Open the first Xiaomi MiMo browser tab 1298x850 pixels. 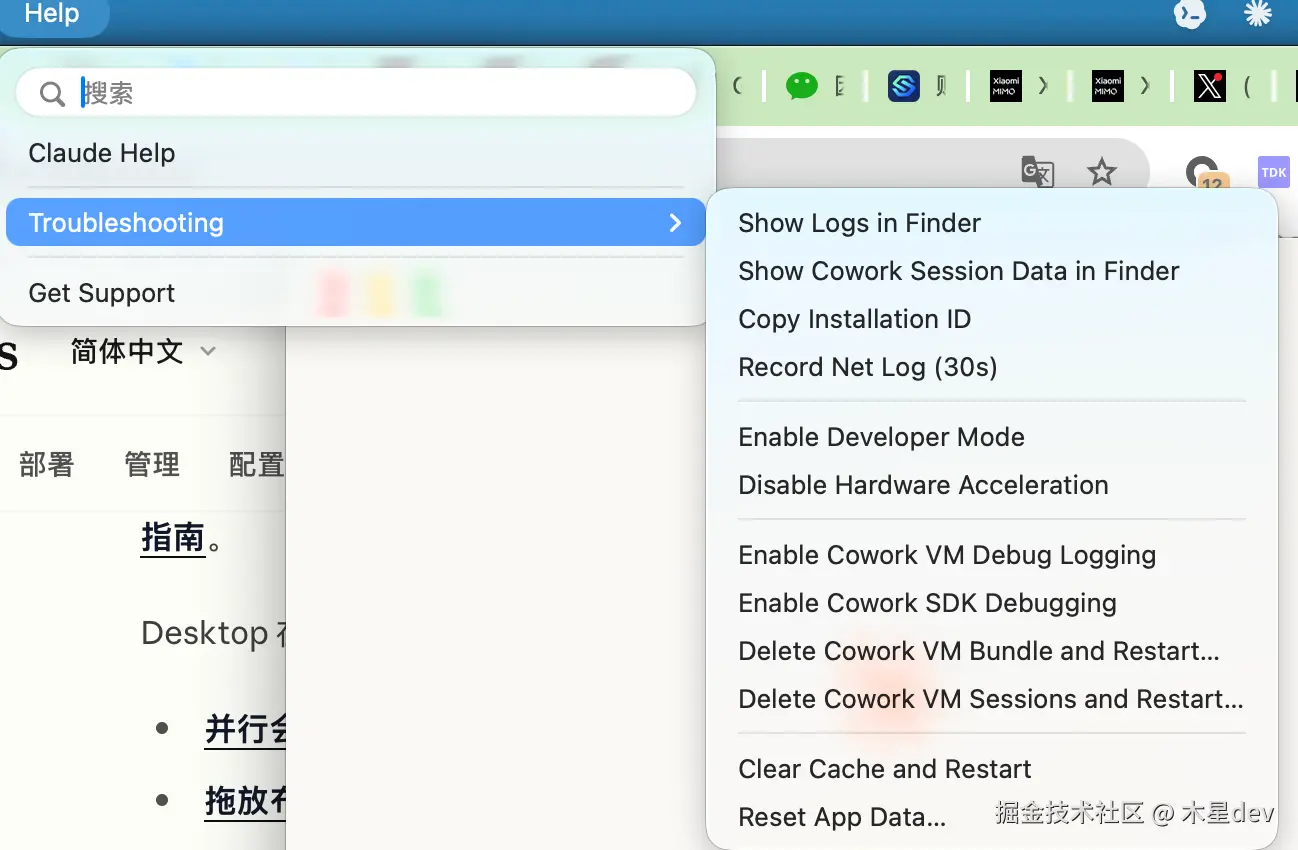coord(1005,86)
